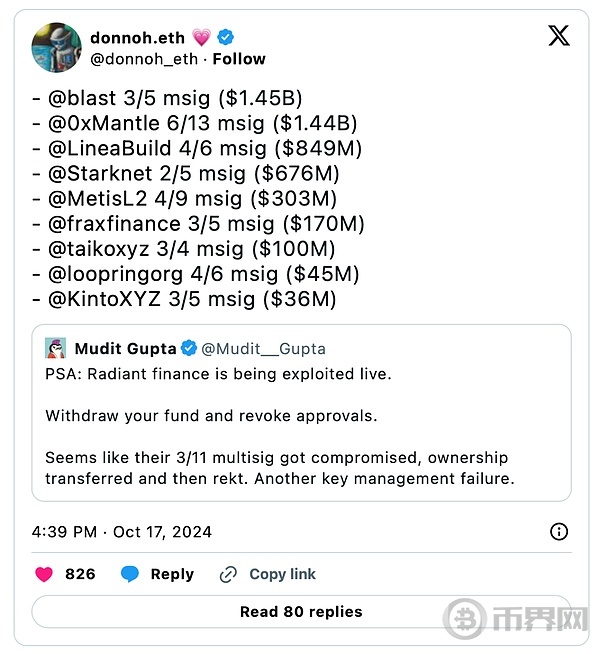
Task: Open Mudit Gupta's small avatar
Action: click(56, 348)
